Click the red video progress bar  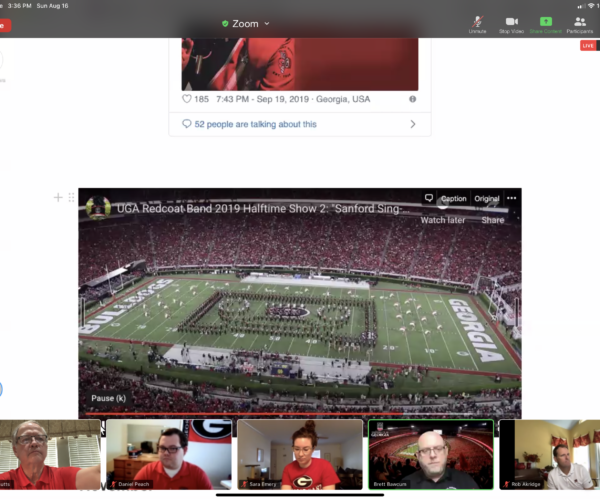(x=243, y=414)
